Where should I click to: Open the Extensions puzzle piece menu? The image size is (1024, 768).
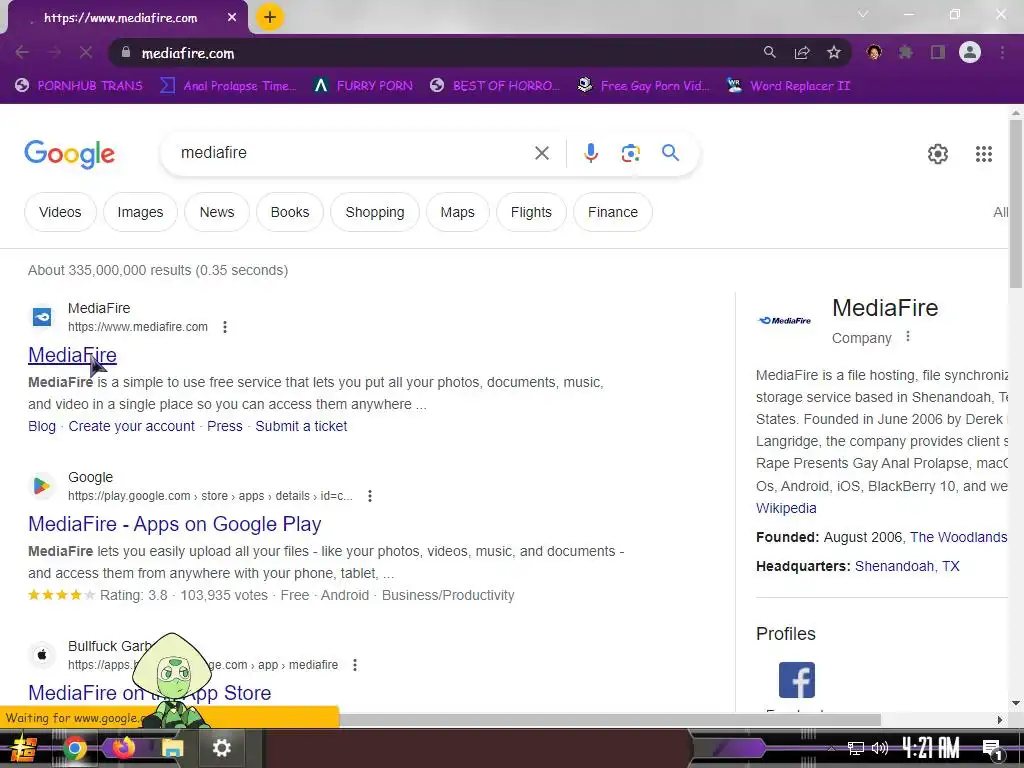pos(906,52)
